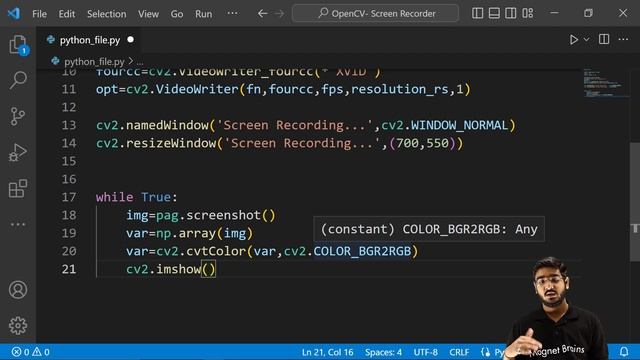Expand the breadcrumb ellipsis after python_file.py

140,62
